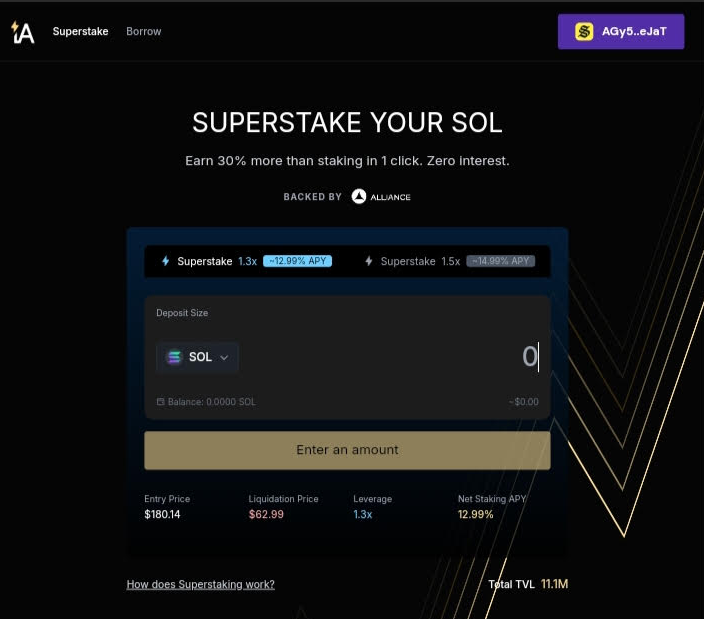Click the wallet icon beside AGy5..eJaT

584,32
